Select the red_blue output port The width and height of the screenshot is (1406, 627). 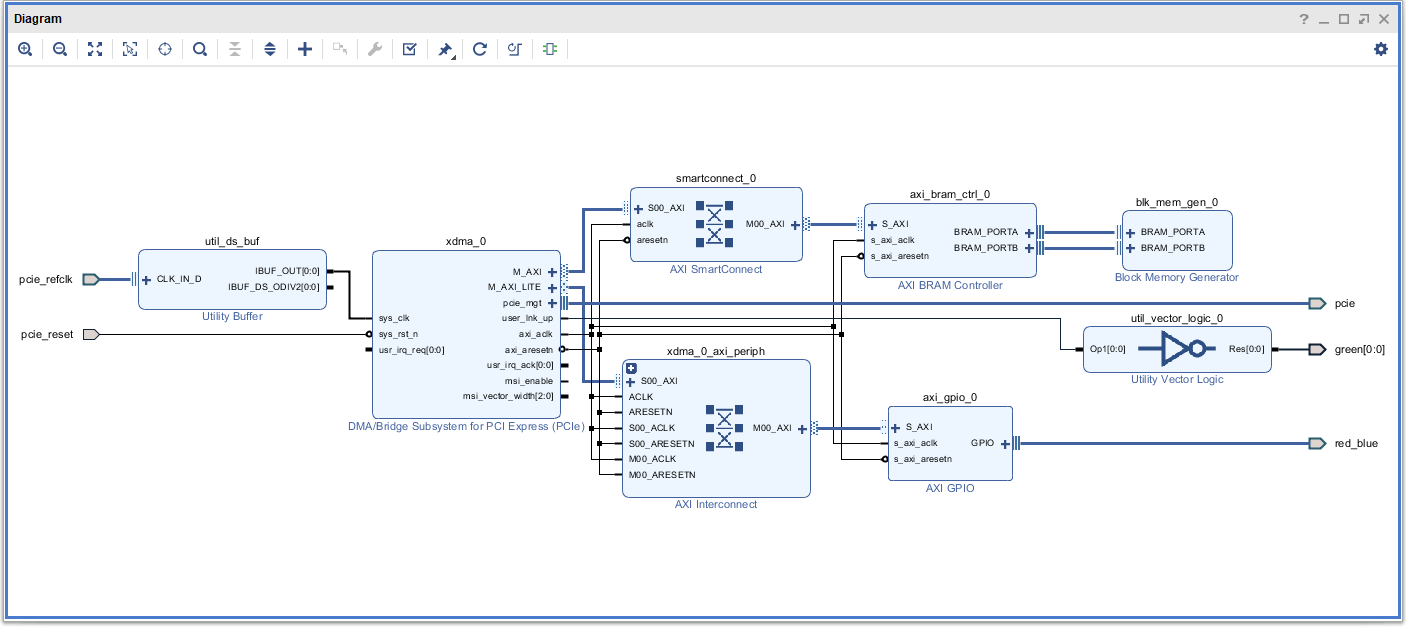click(1316, 444)
